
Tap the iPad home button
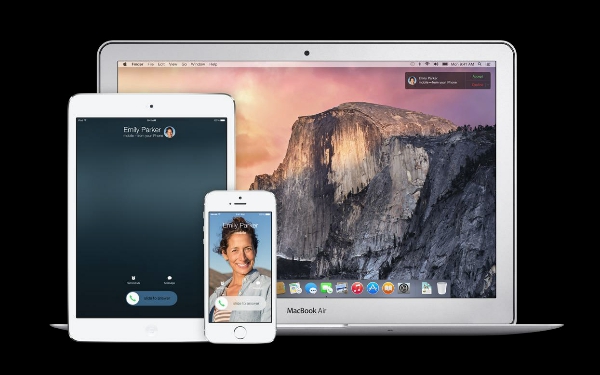[152, 330]
